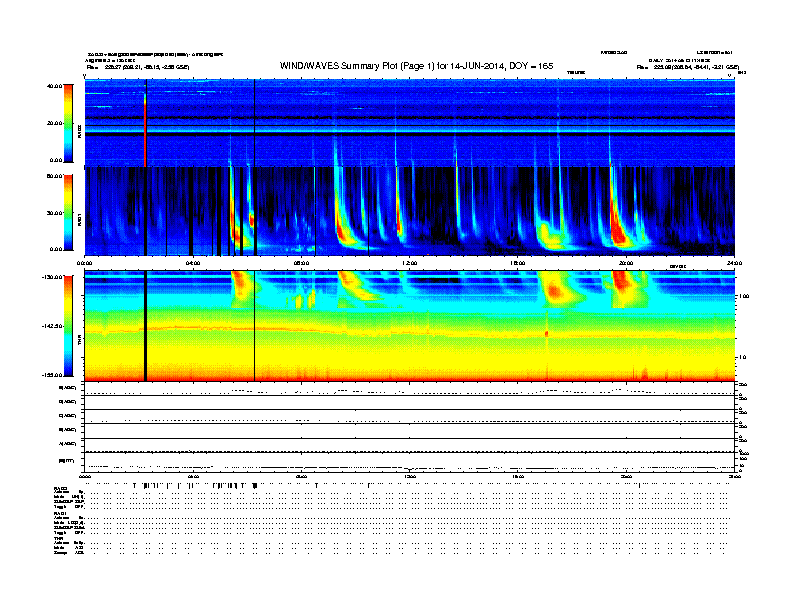Click the 10 tick on TNR right axis
Viewport: 792px width, 612px height.
pyautogui.click(x=742, y=357)
